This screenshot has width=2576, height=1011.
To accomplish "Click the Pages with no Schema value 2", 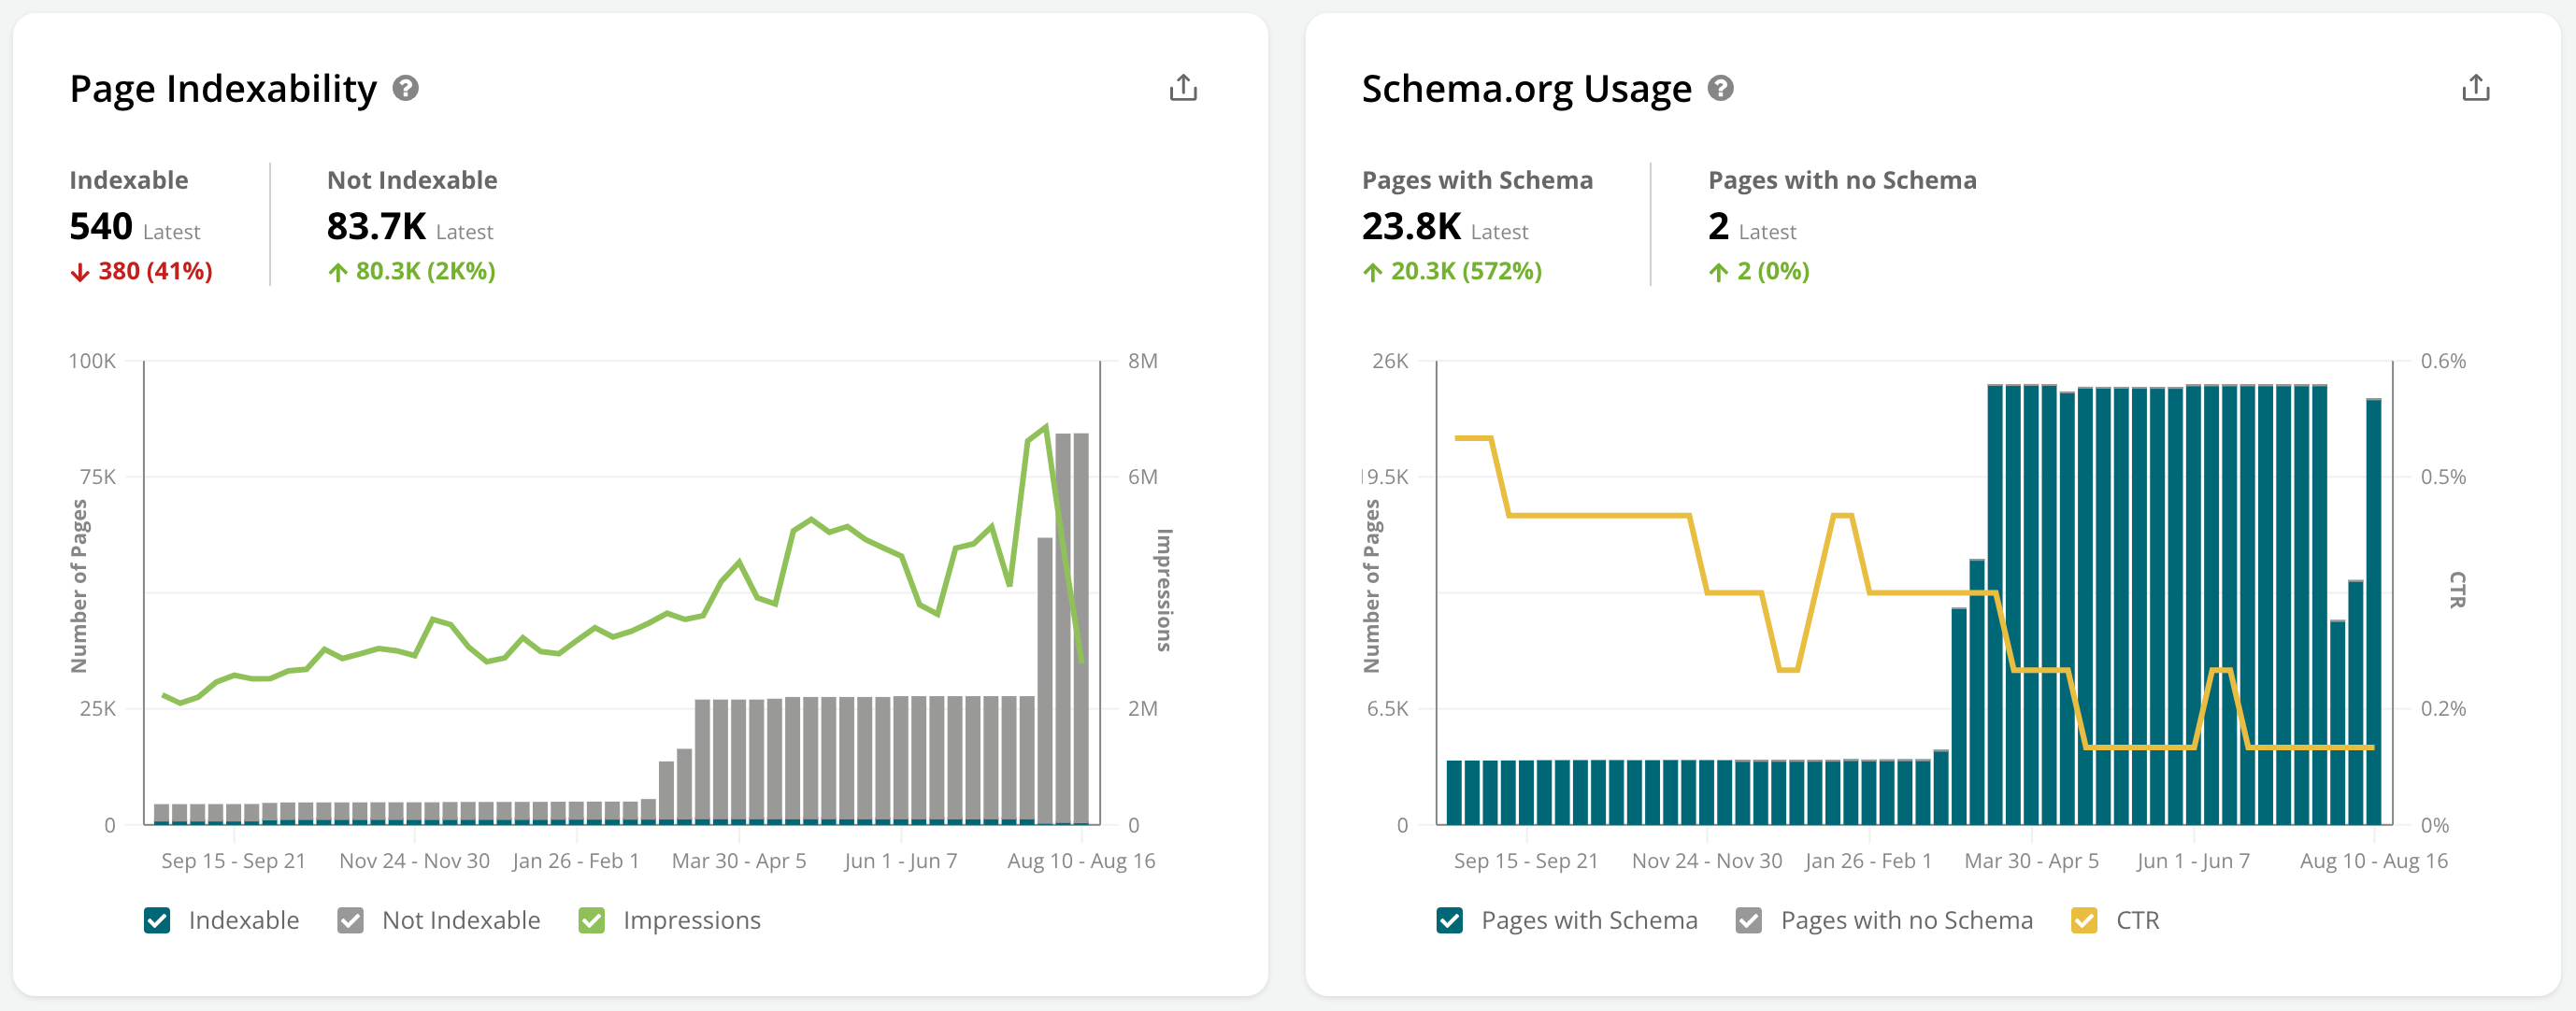I will click(x=1719, y=227).
